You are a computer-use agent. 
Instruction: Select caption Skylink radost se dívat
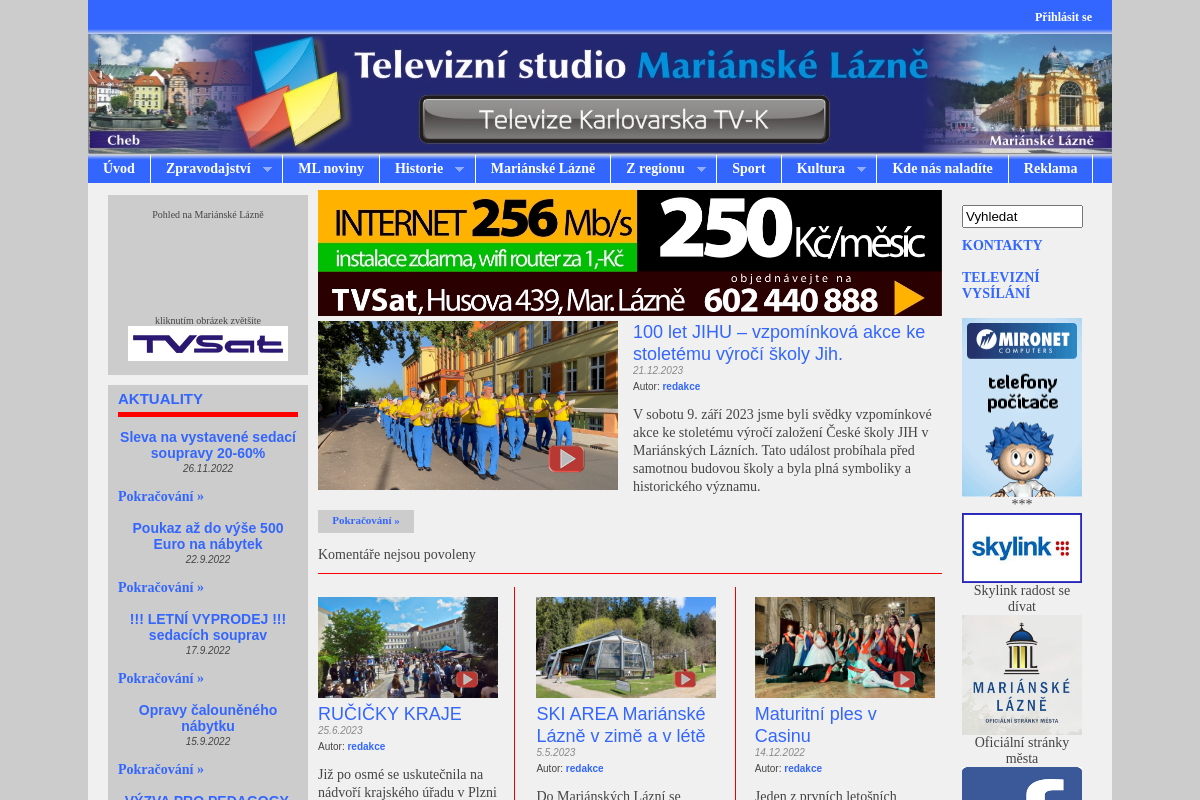(1022, 598)
